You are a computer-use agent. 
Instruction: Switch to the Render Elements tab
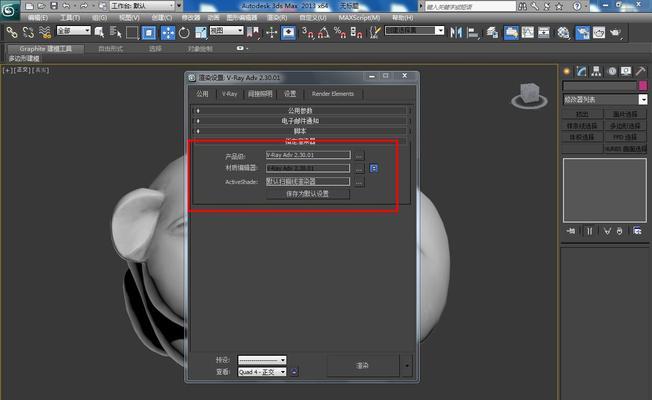tap(333, 94)
